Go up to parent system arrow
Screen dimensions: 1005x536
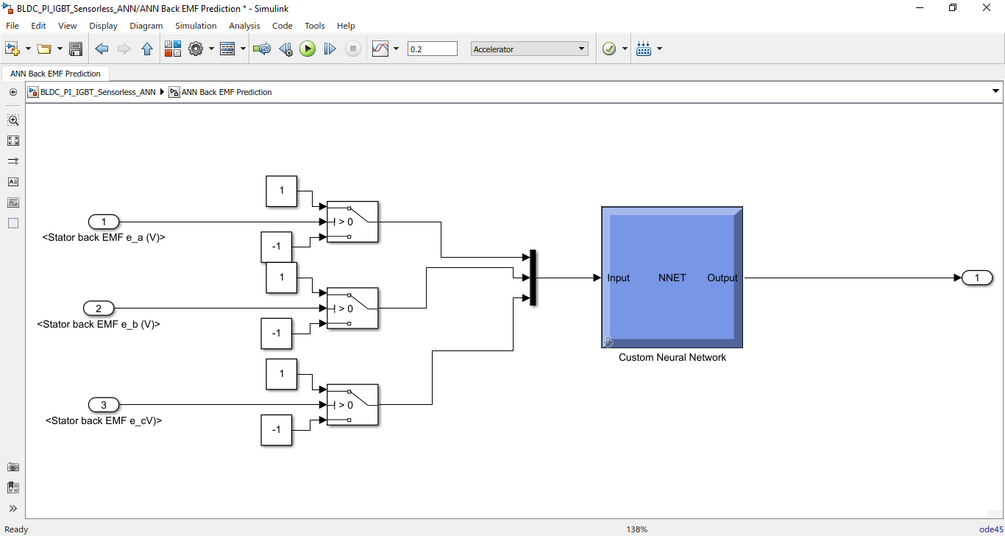(x=147, y=49)
